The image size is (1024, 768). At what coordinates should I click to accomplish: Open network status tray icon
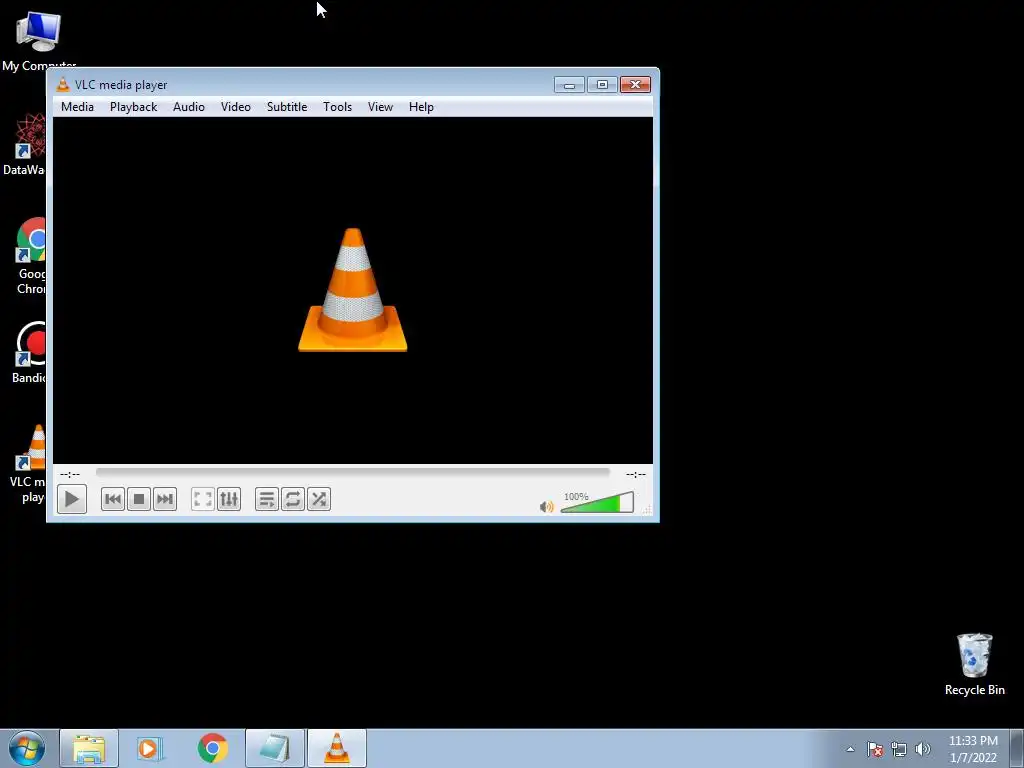tap(899, 750)
